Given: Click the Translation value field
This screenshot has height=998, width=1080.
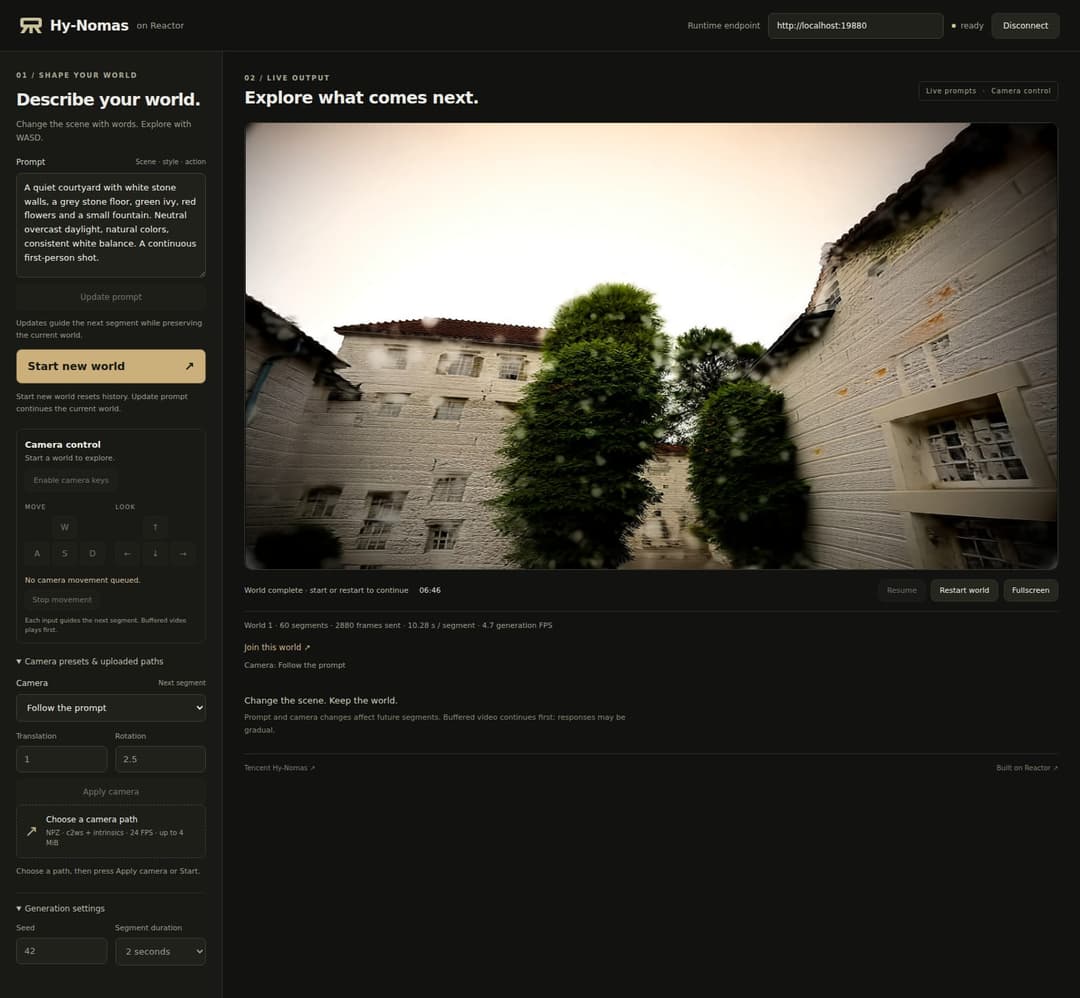Looking at the screenshot, I should click(62, 759).
